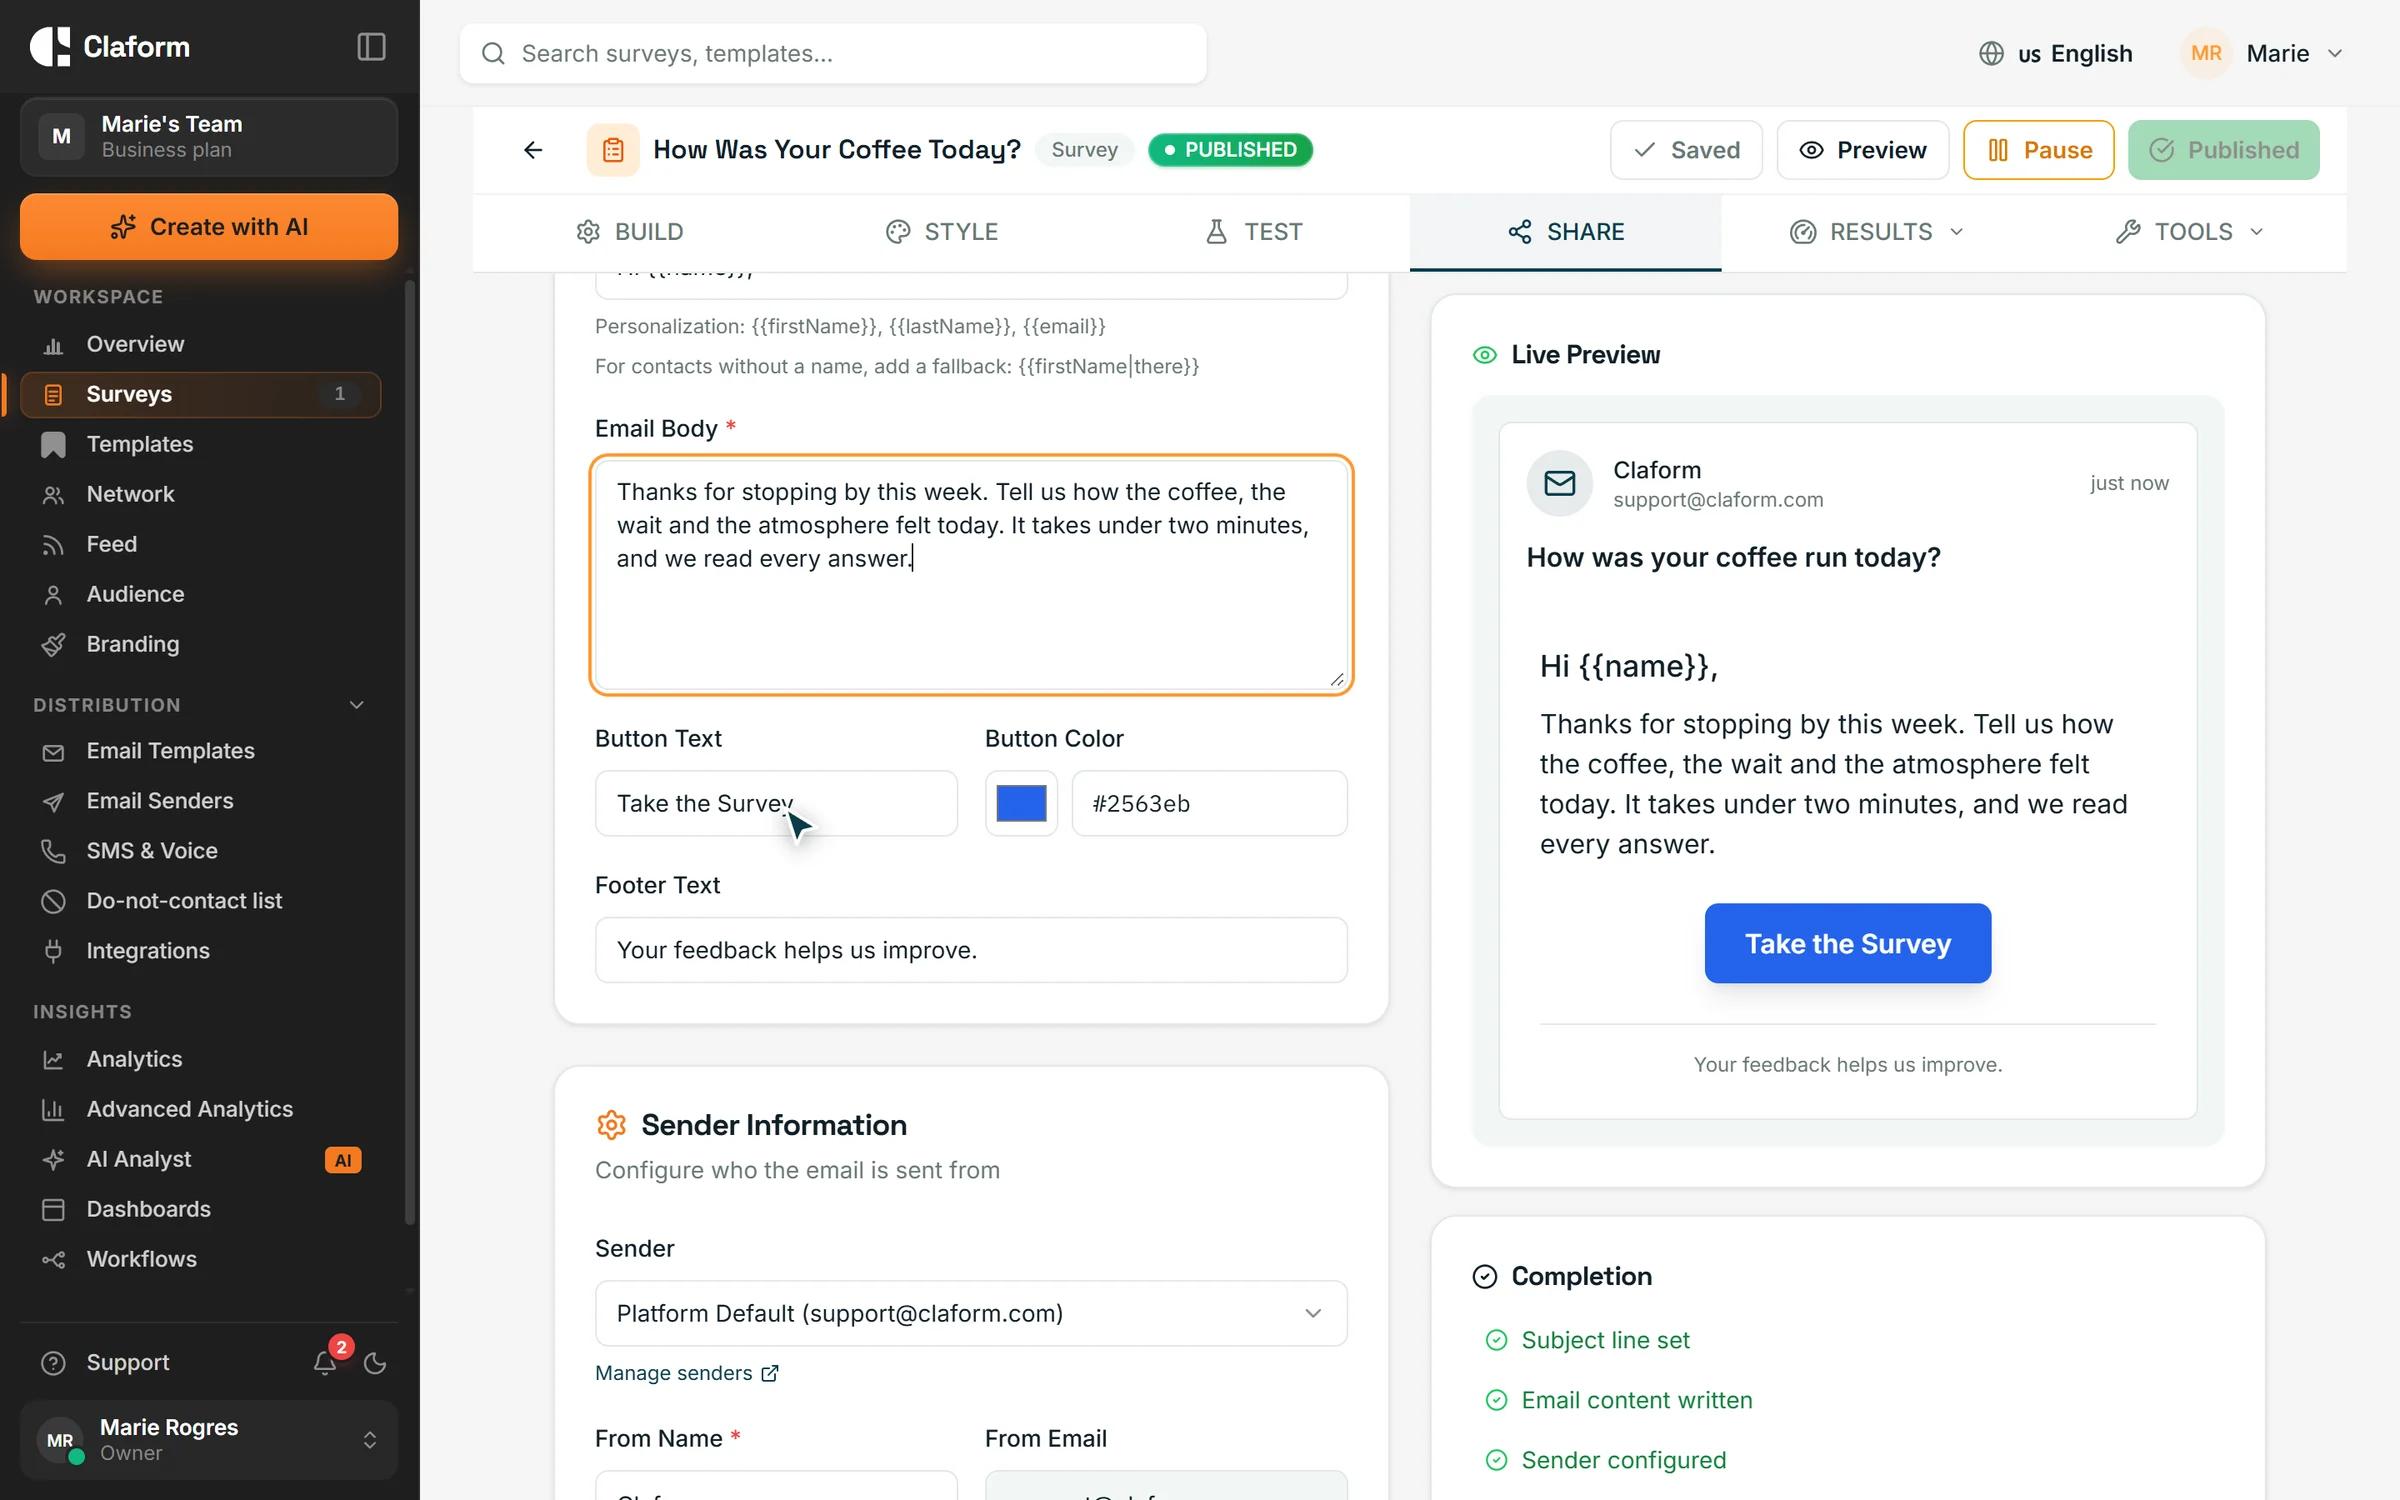Toggle dark mode moon icon
Image resolution: width=2400 pixels, height=1500 pixels.
point(375,1362)
